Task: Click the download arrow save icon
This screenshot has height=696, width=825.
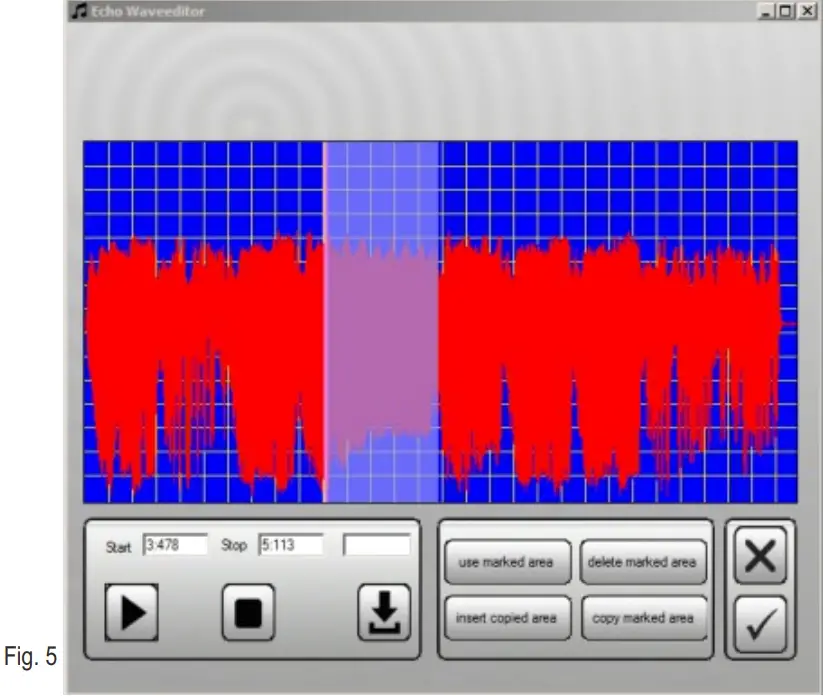Action: pyautogui.click(x=384, y=612)
